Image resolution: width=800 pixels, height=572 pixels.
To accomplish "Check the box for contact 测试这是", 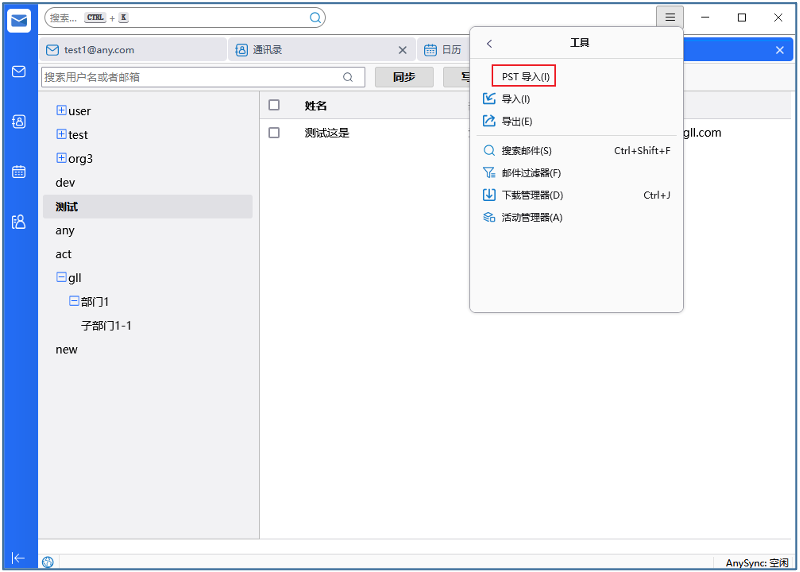I will (274, 133).
